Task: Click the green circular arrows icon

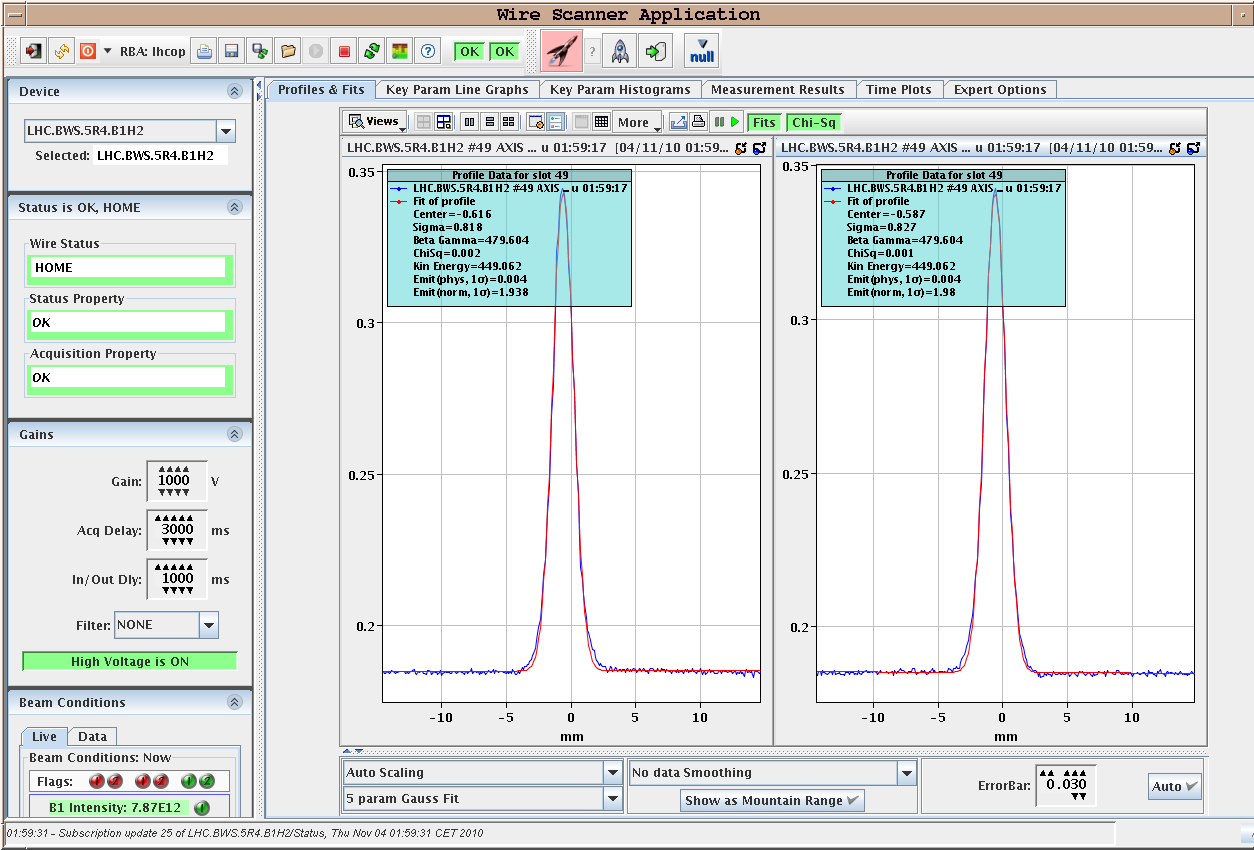Action: (372, 51)
